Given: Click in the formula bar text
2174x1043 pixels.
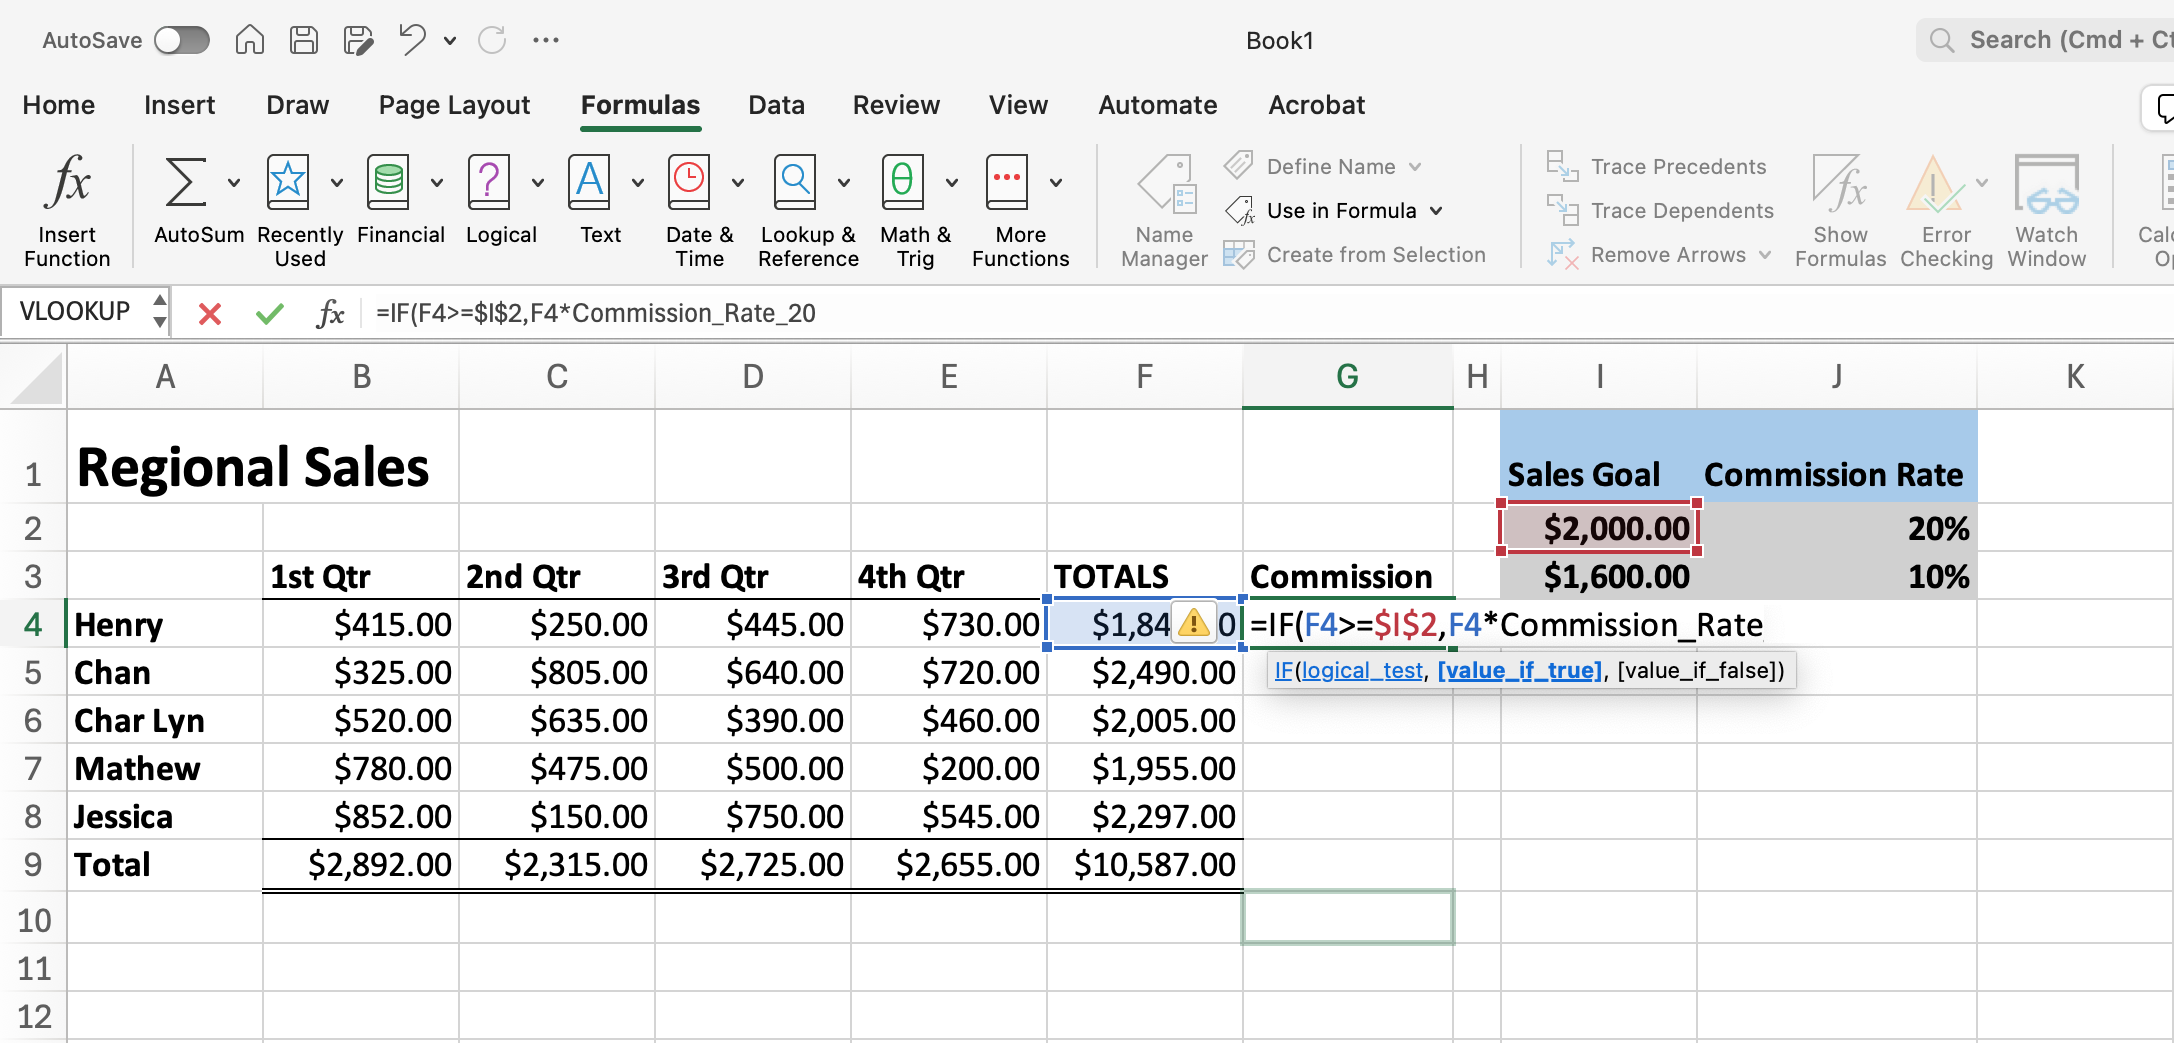Looking at the screenshot, I should (596, 314).
